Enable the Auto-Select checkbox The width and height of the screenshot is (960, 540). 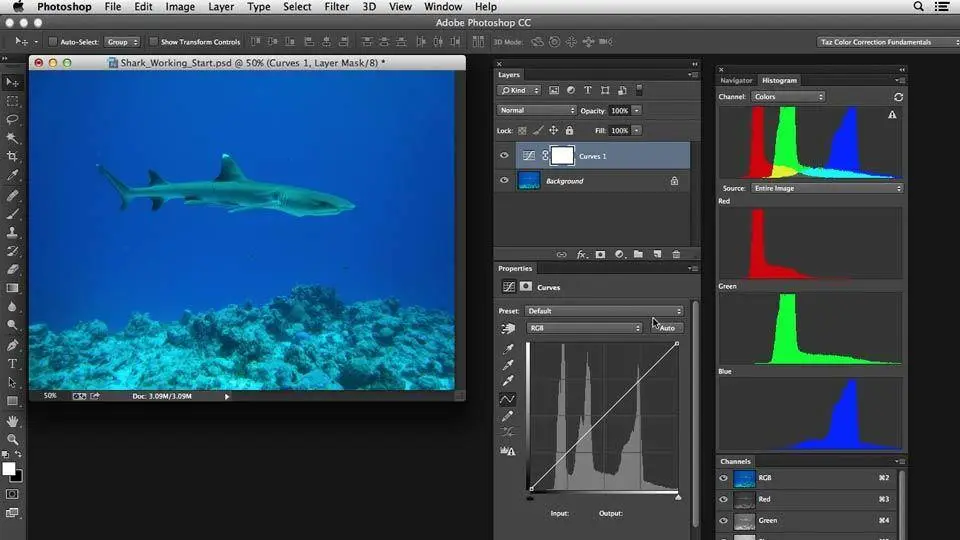coord(52,42)
